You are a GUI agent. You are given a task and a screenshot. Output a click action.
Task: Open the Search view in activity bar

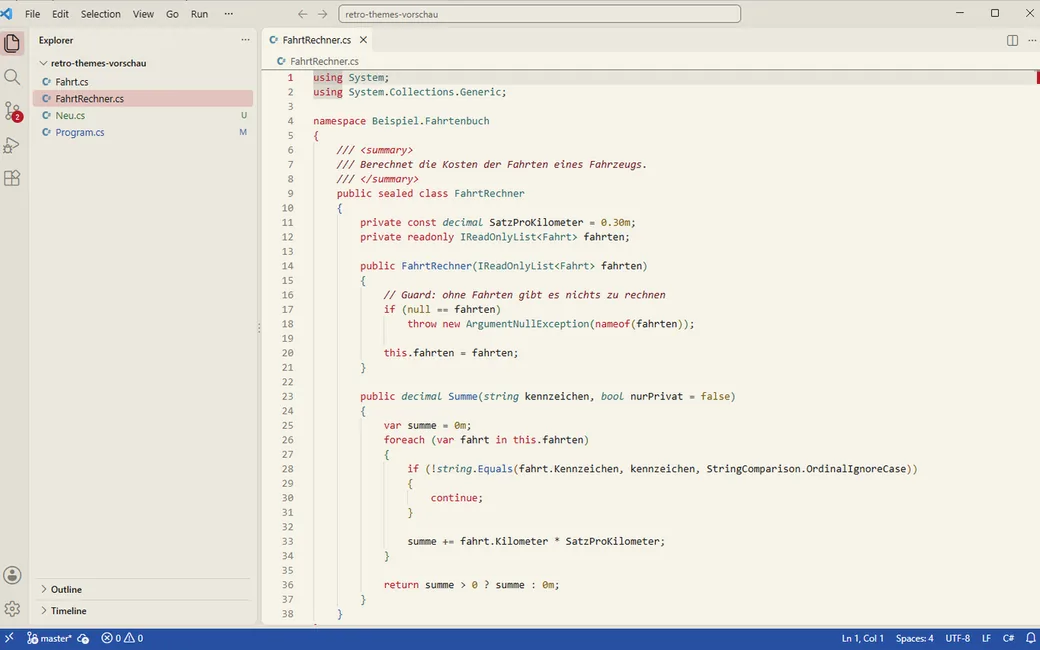[x=12, y=77]
